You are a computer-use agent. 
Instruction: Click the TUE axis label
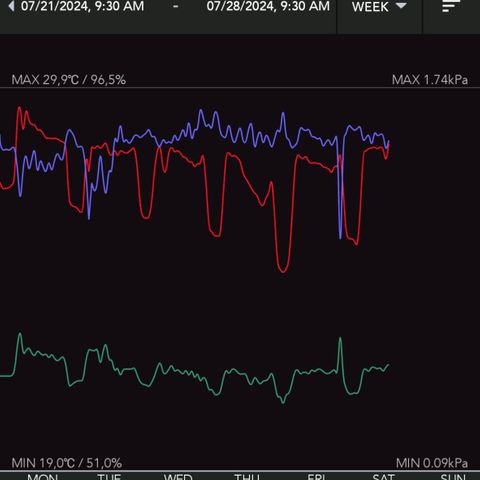point(109,477)
